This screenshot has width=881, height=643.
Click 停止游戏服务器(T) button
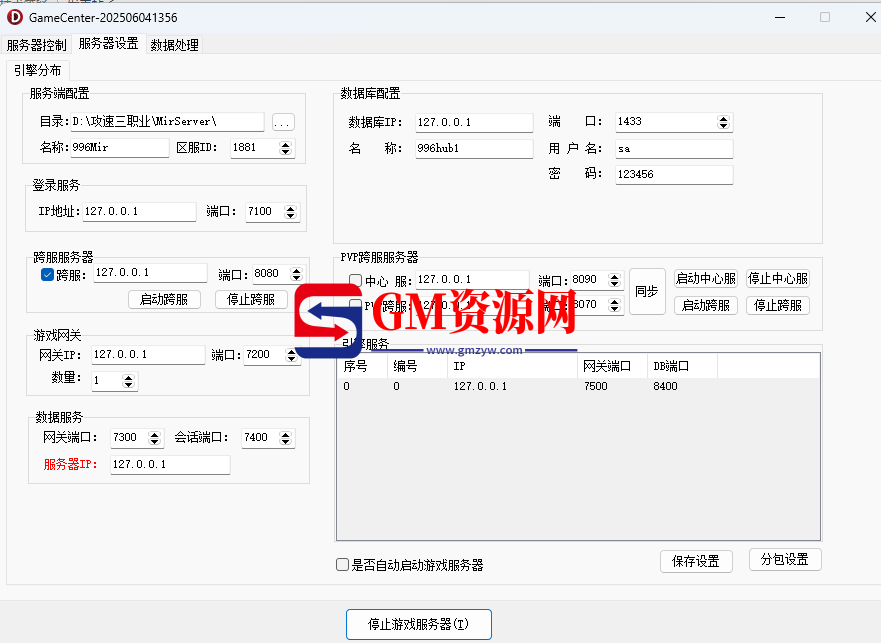pyautogui.click(x=419, y=624)
